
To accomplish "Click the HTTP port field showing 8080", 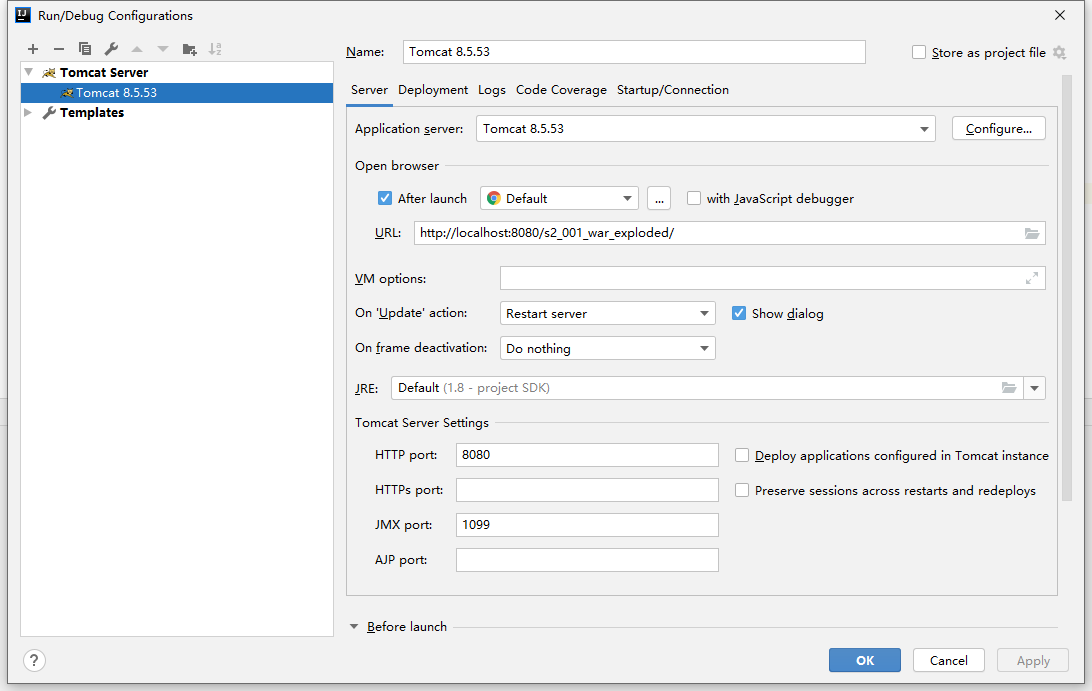I will (x=587, y=455).
